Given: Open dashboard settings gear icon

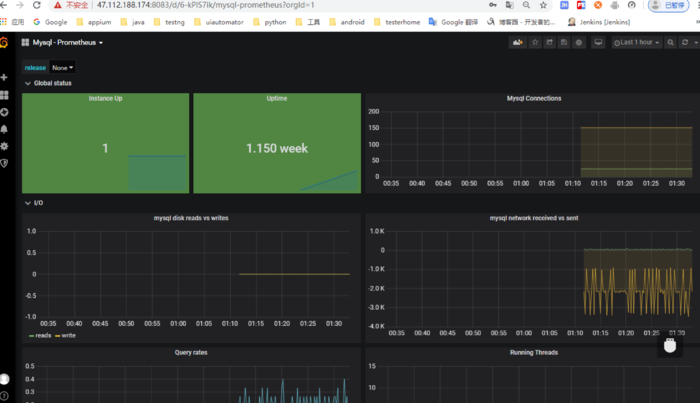Looking at the screenshot, I should pos(579,42).
